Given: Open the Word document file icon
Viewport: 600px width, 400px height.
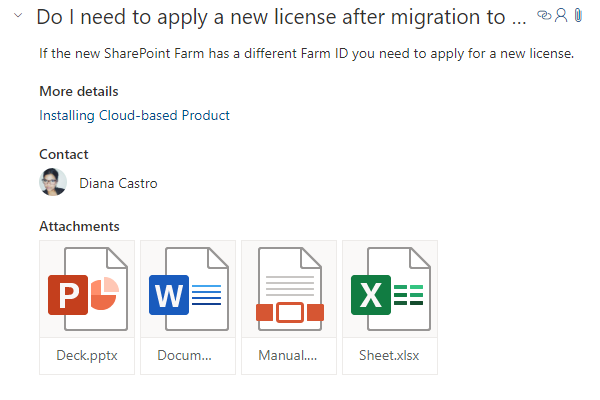Looking at the screenshot, I should (x=188, y=289).
